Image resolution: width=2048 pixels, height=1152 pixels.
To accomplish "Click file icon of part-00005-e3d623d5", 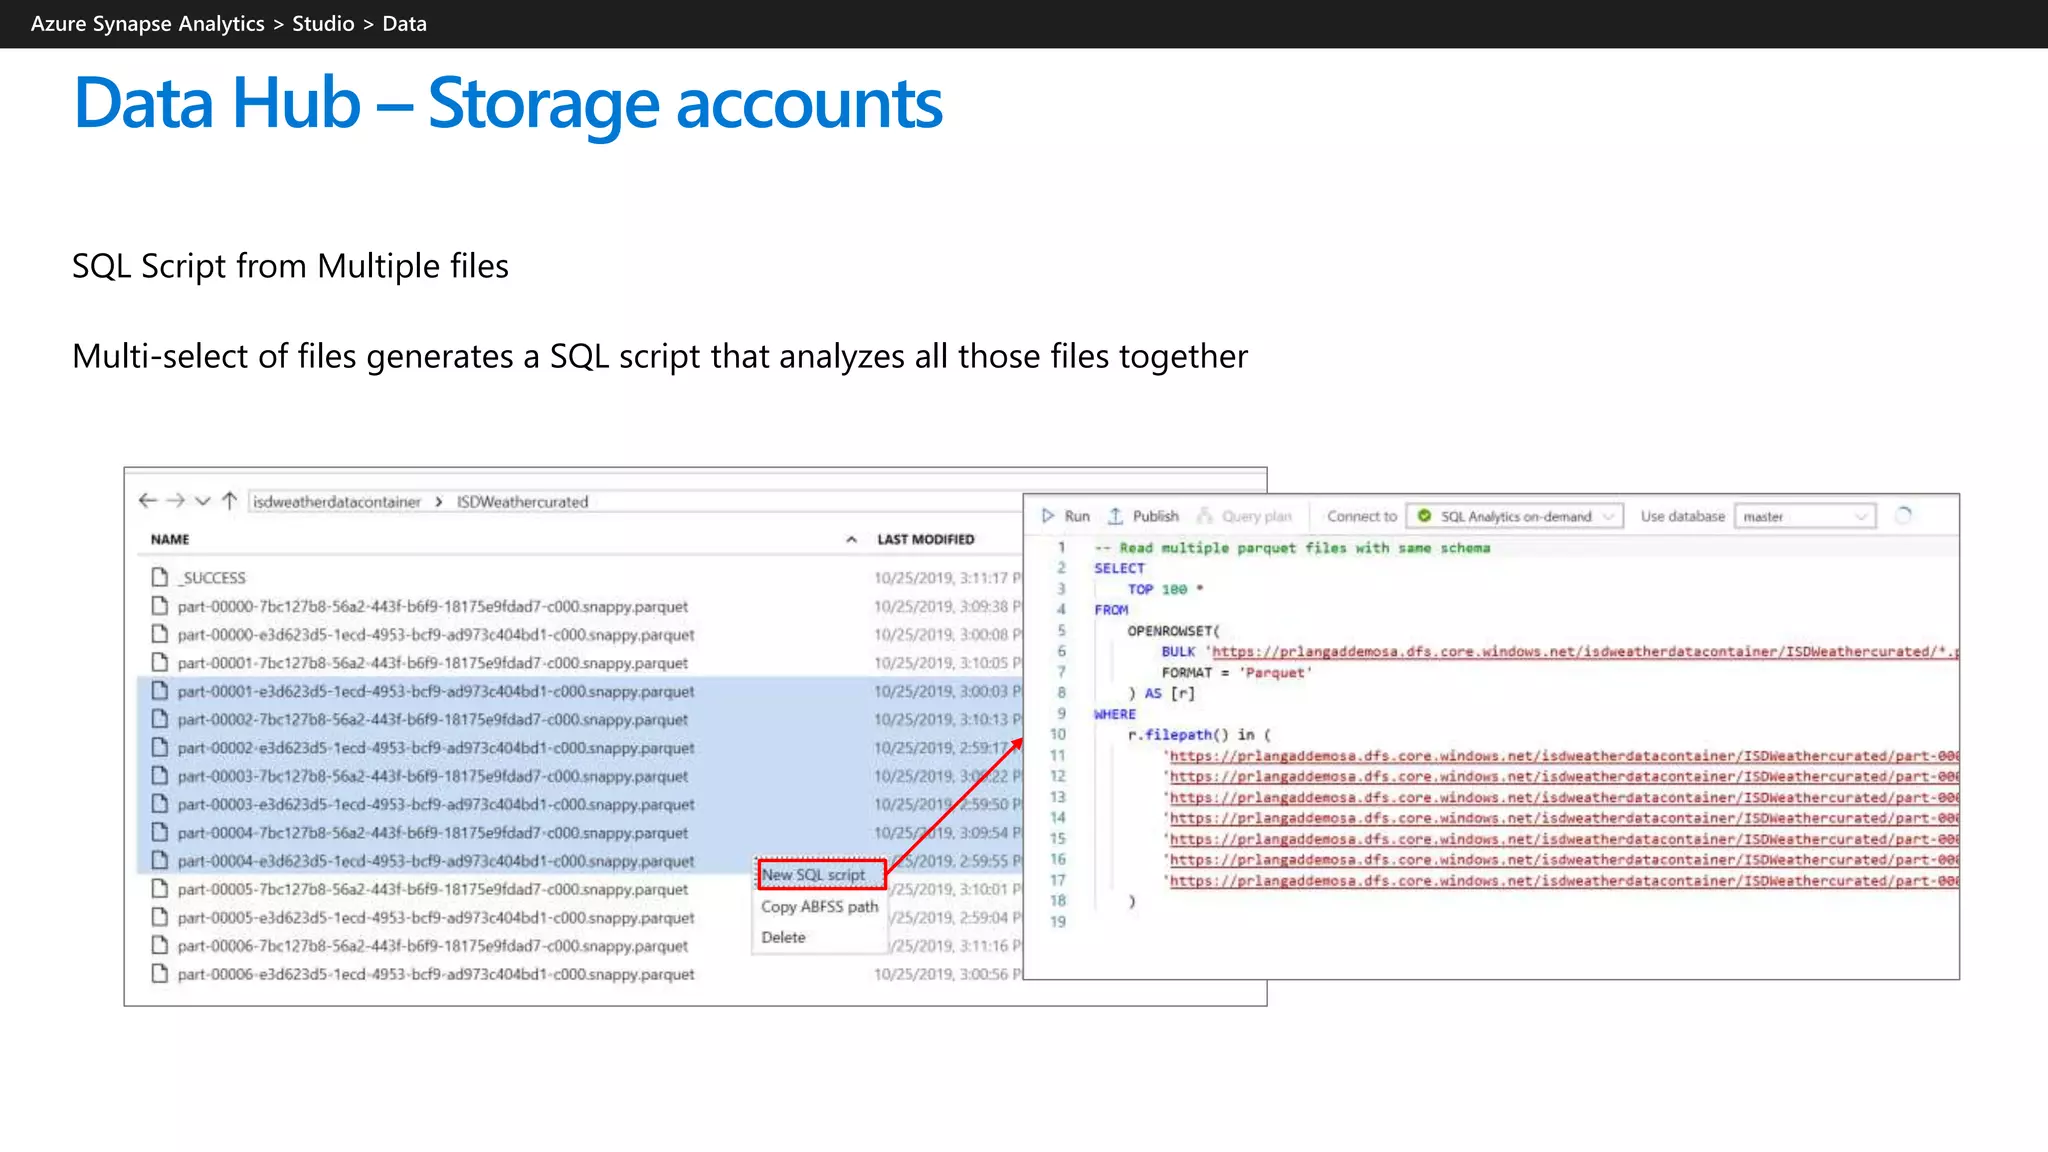I will tap(159, 917).
